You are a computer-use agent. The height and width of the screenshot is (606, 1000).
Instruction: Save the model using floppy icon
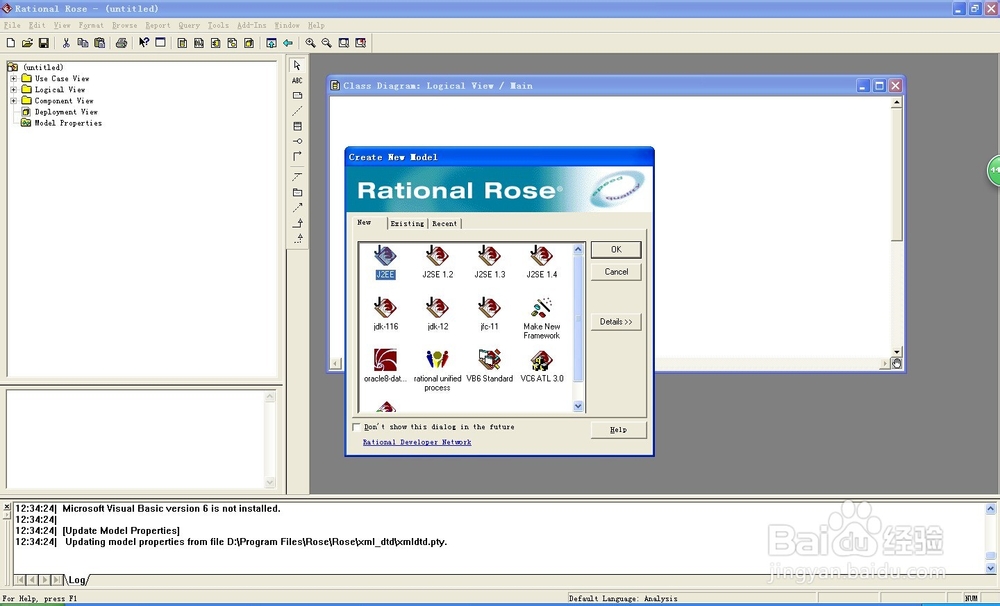click(x=43, y=43)
